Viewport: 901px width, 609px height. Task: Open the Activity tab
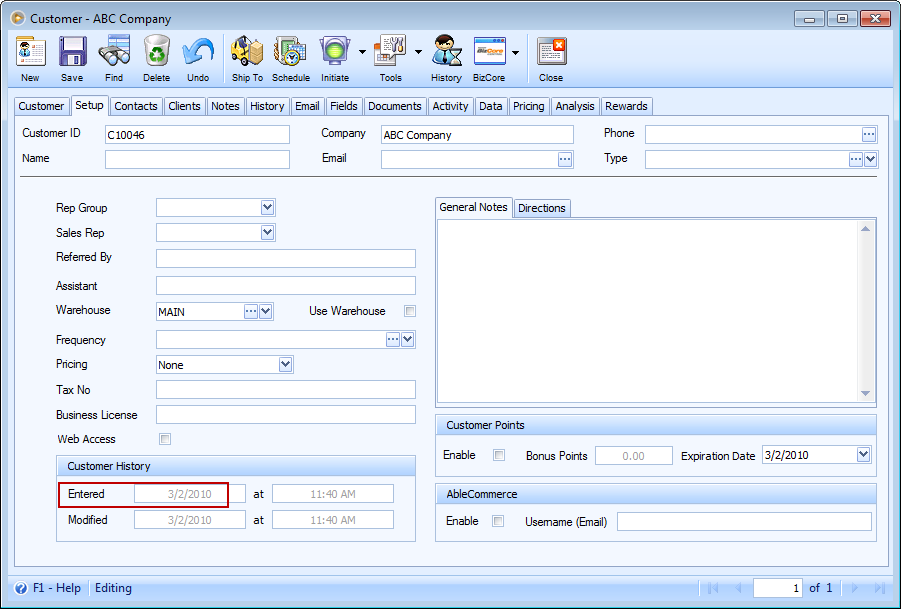(x=450, y=106)
